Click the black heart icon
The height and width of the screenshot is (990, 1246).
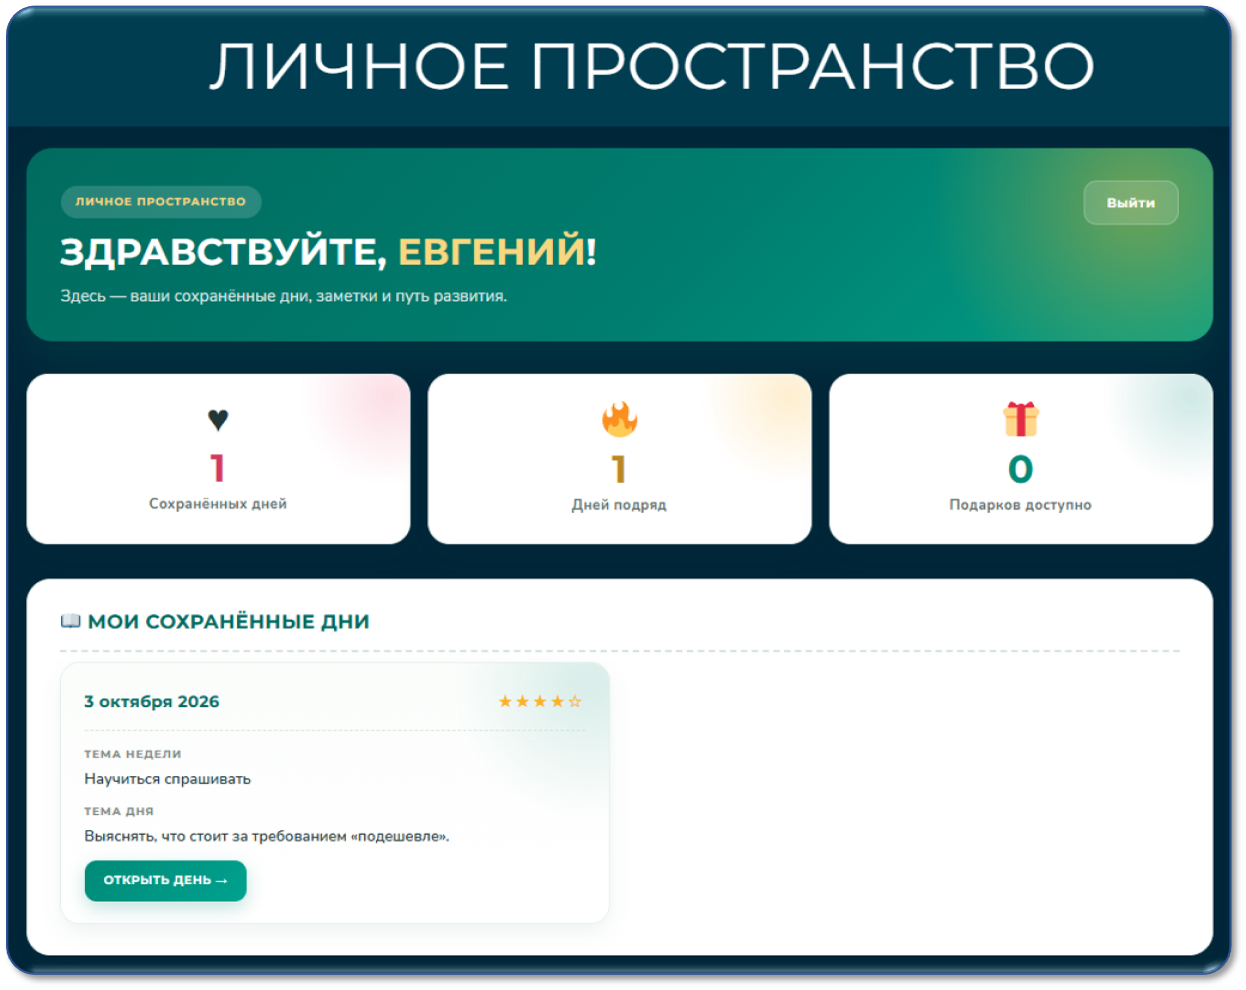tap(218, 420)
